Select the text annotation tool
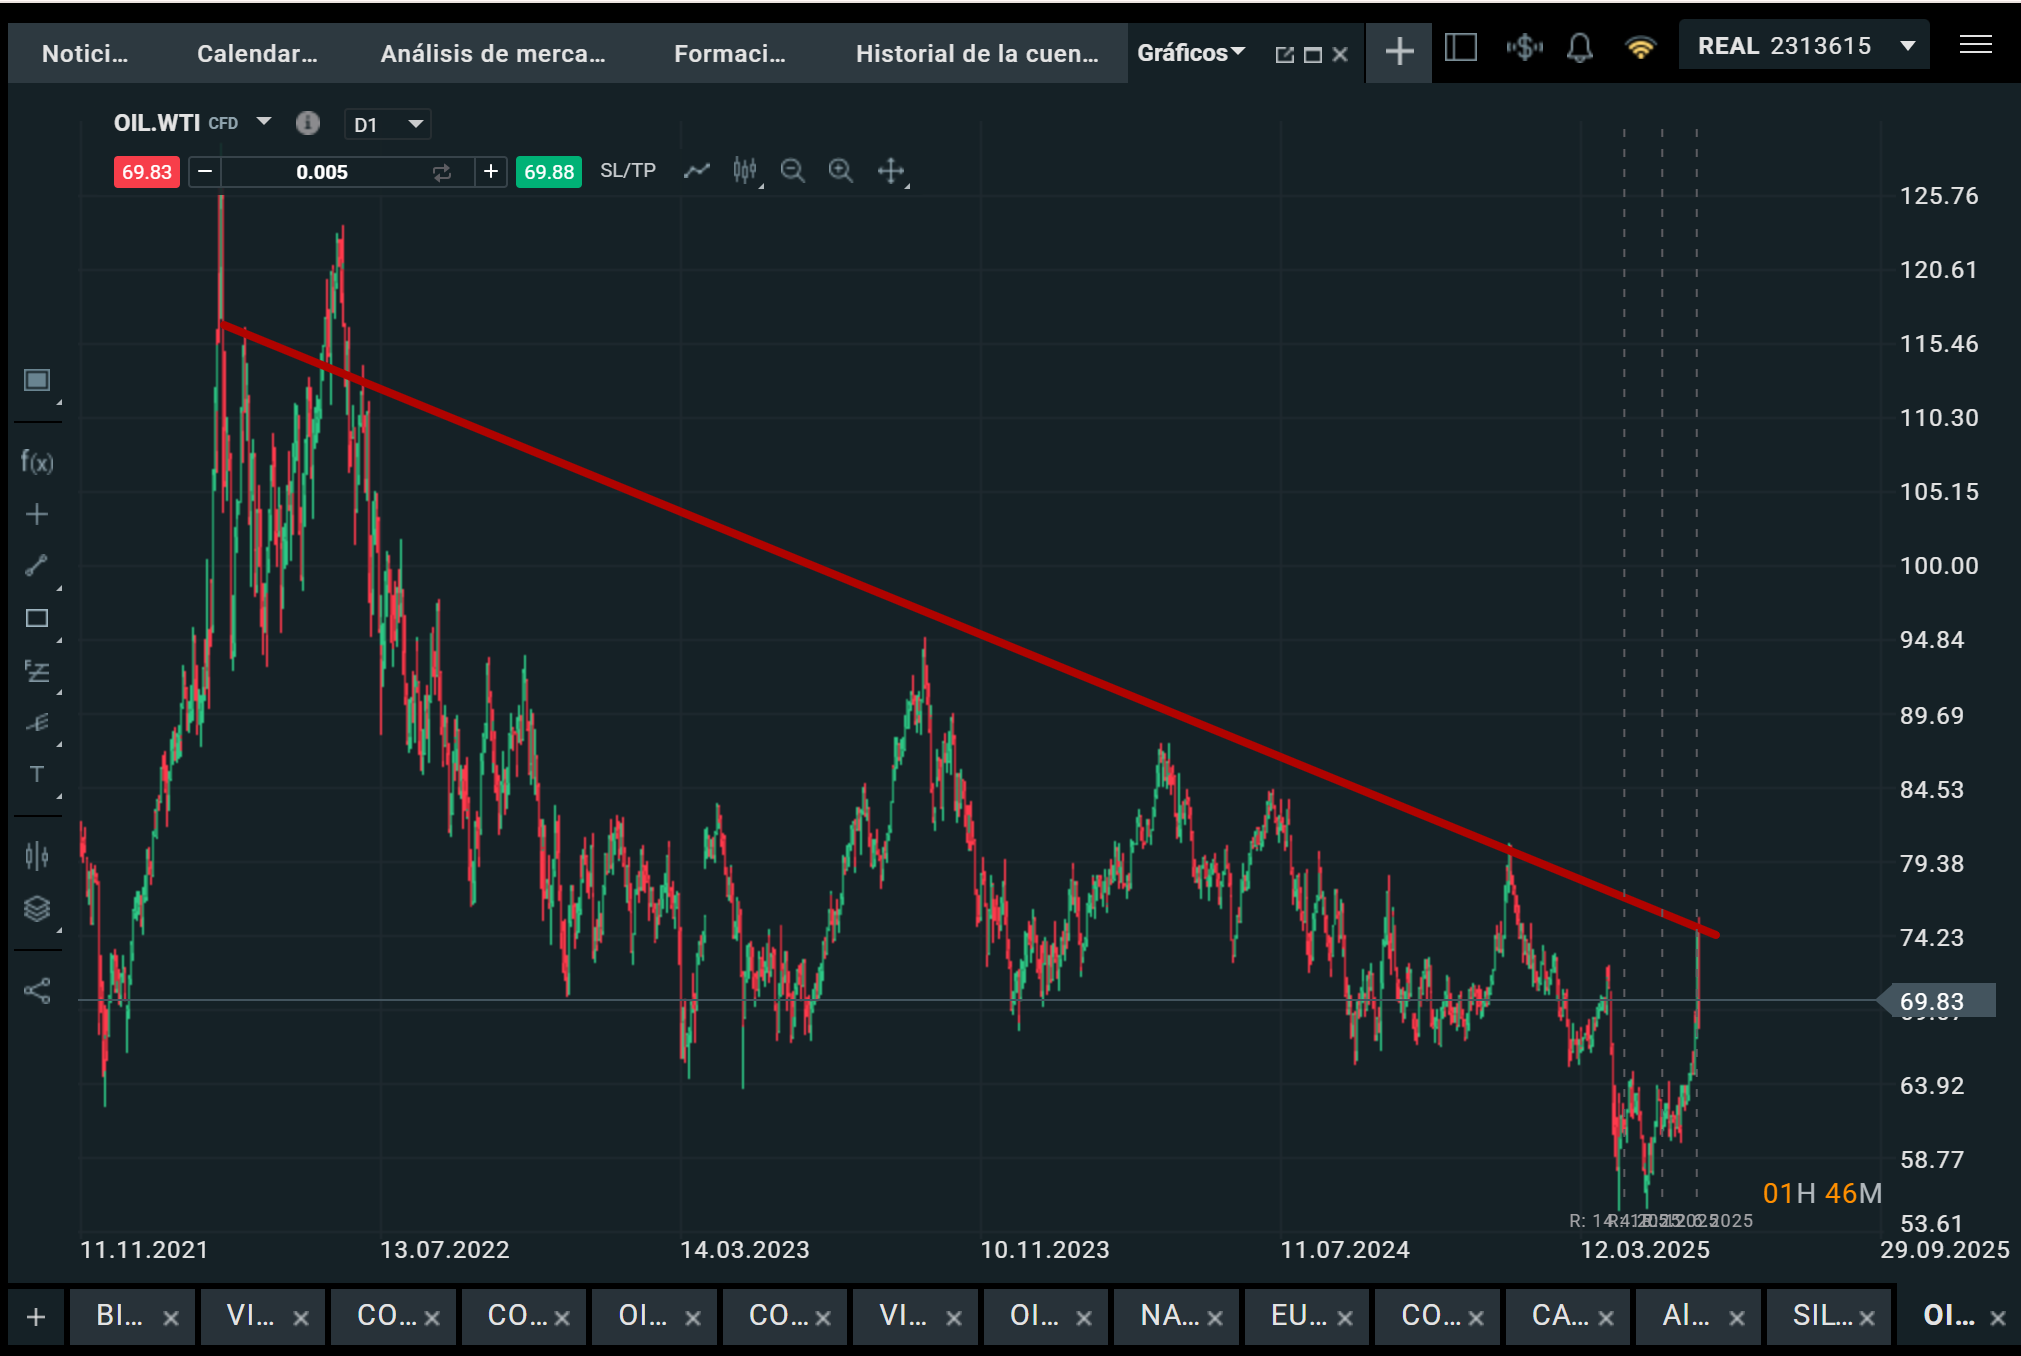2021x1356 pixels. point(37,774)
